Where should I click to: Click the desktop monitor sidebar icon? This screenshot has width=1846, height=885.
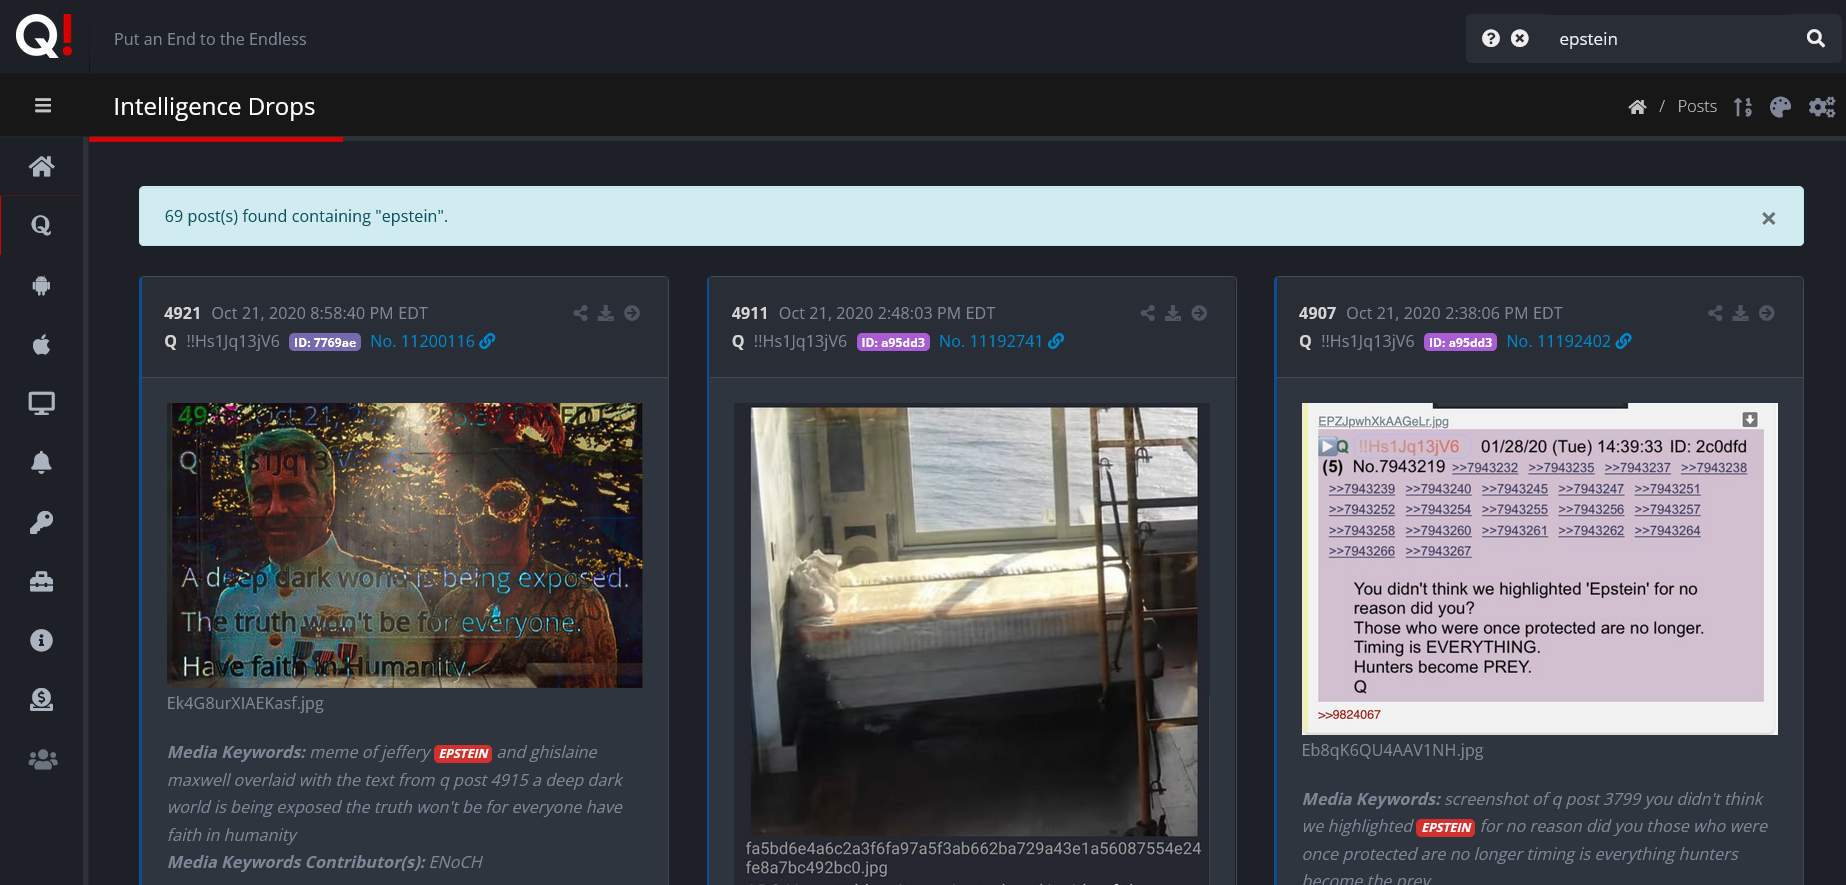pyautogui.click(x=42, y=403)
